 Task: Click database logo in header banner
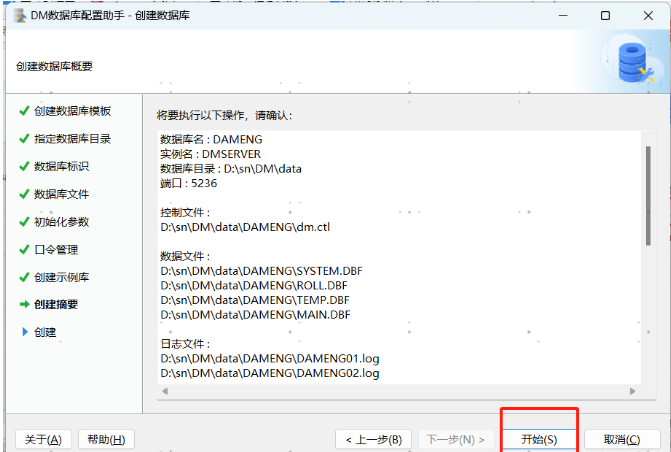(634, 63)
